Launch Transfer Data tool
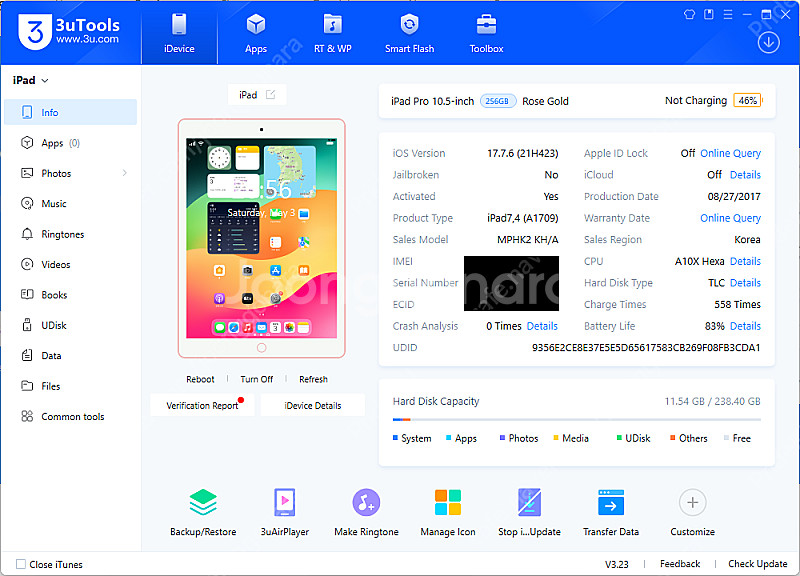Viewport: 800px width, 576px height. tap(611, 512)
